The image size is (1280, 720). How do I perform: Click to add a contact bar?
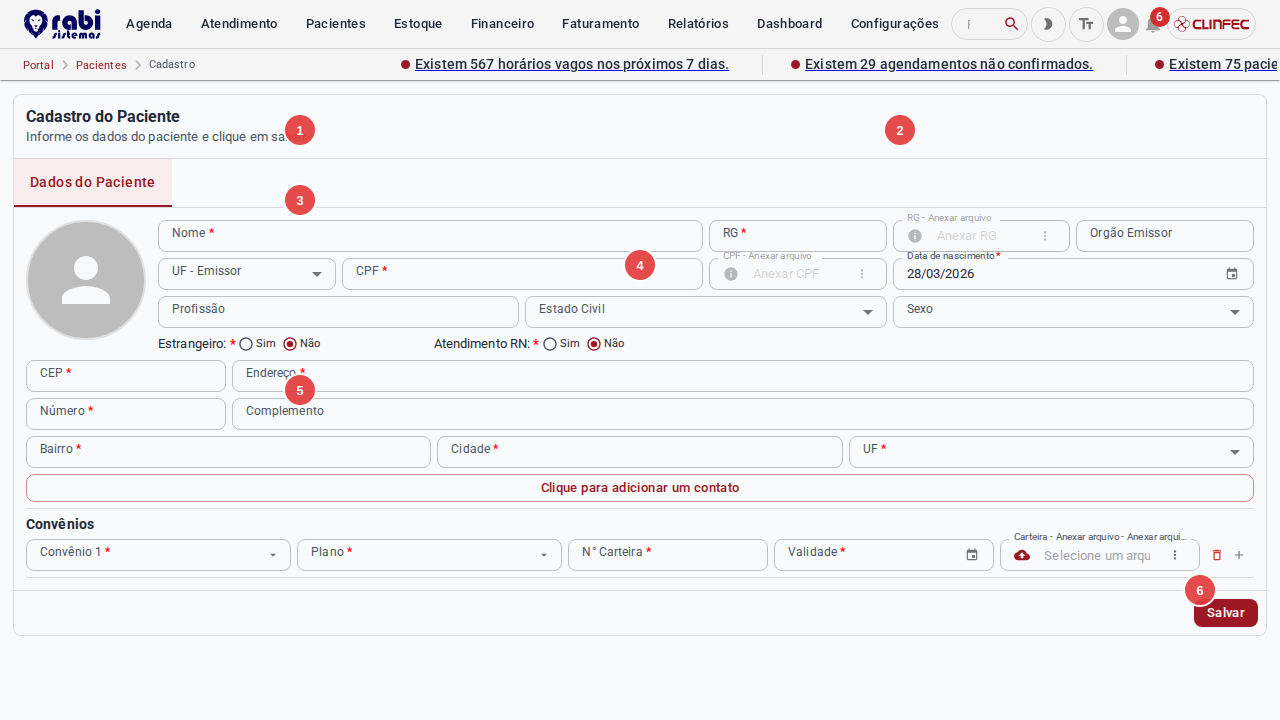640,488
